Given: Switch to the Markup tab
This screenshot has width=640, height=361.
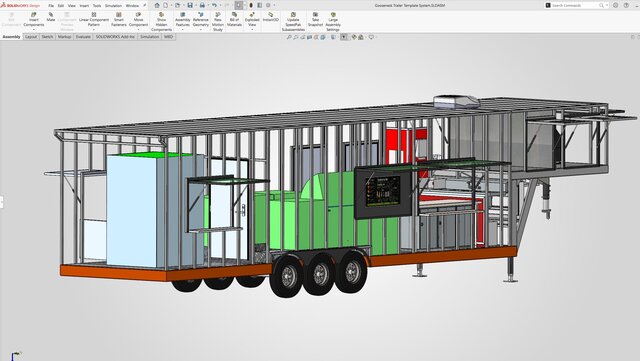Looking at the screenshot, I should pos(64,37).
